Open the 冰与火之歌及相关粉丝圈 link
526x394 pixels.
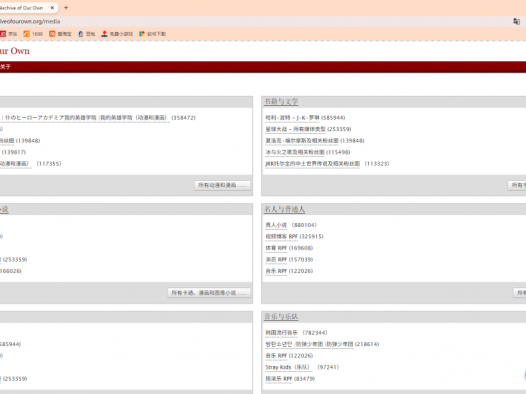point(295,152)
